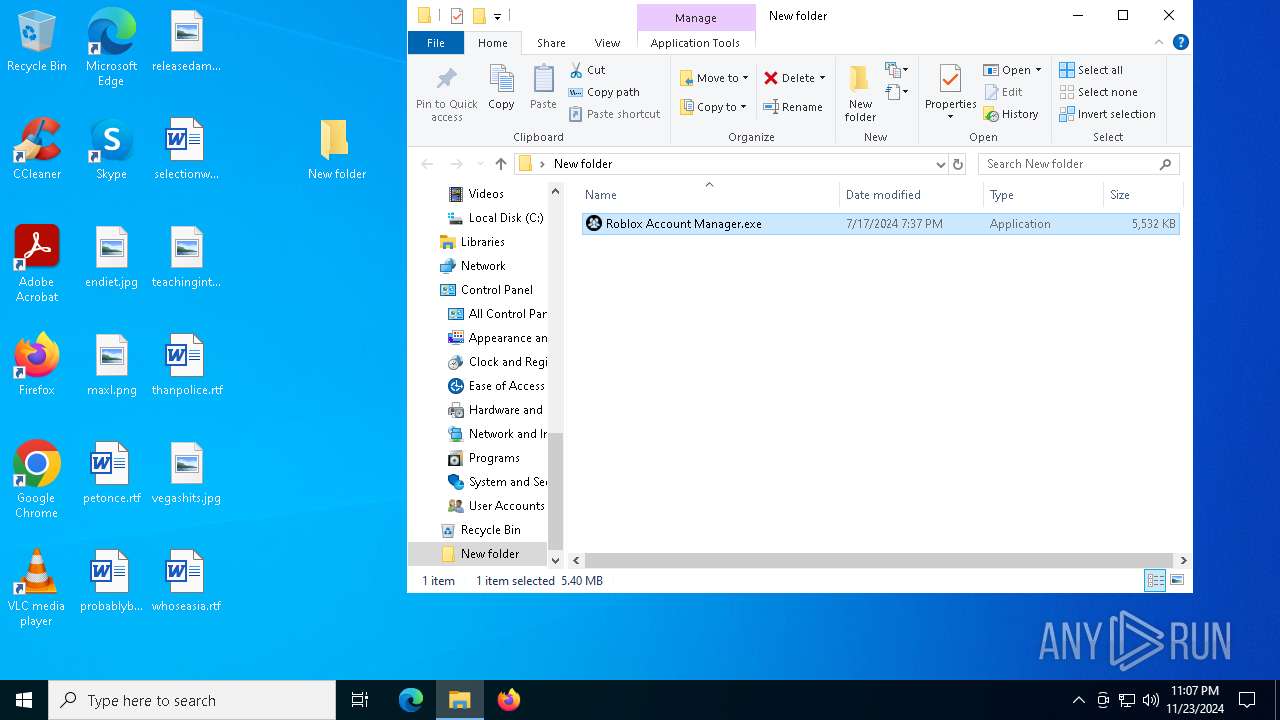Rename the selected file
The width and height of the screenshot is (1280, 720).
tap(793, 107)
